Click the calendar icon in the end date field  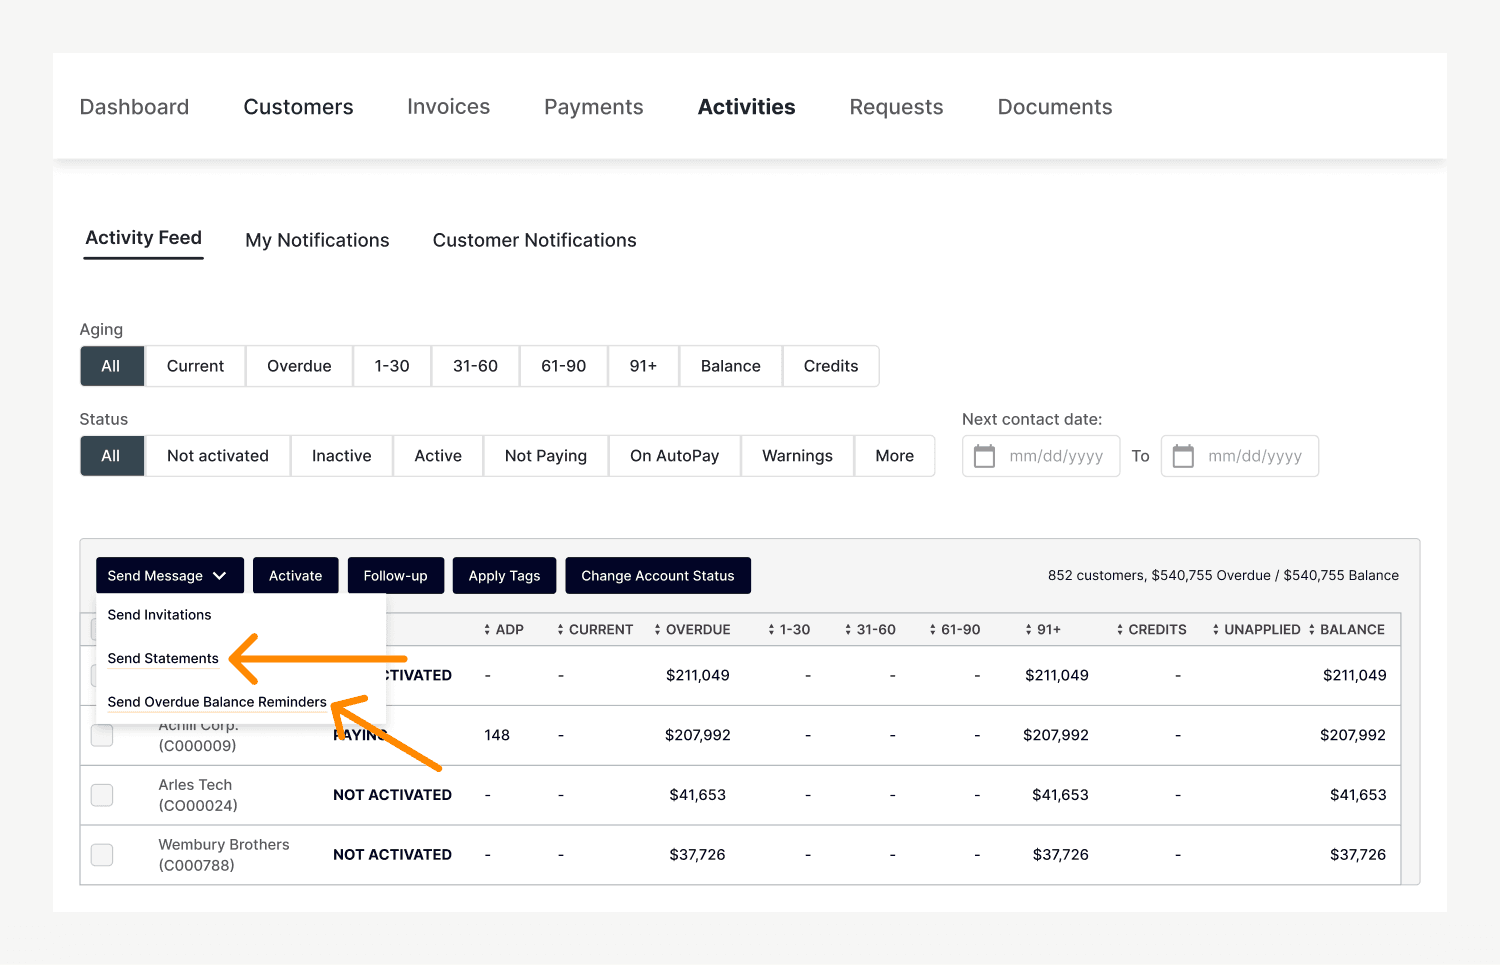point(1183,456)
